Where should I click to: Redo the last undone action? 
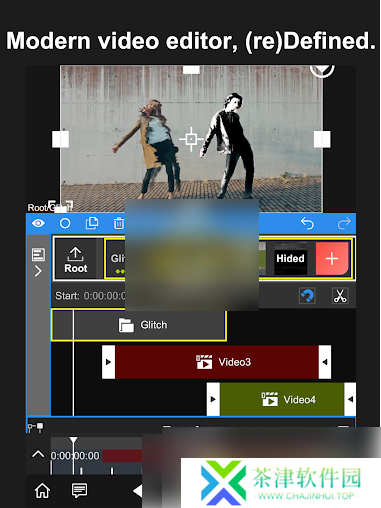point(344,223)
